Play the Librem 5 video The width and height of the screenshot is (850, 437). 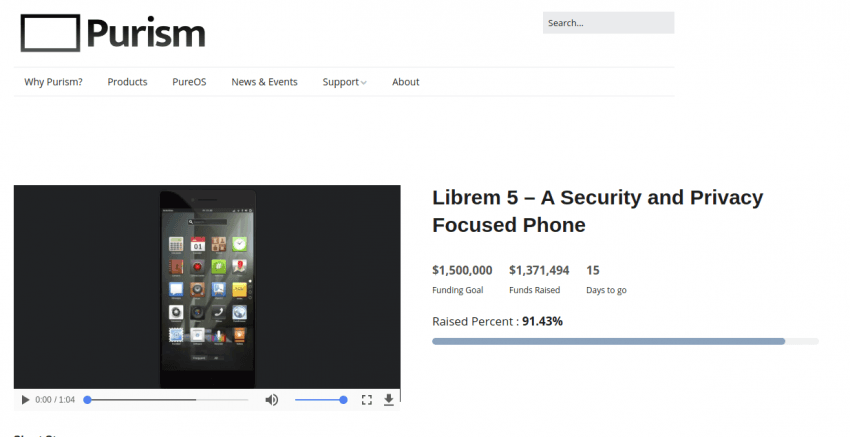[x=25, y=400]
